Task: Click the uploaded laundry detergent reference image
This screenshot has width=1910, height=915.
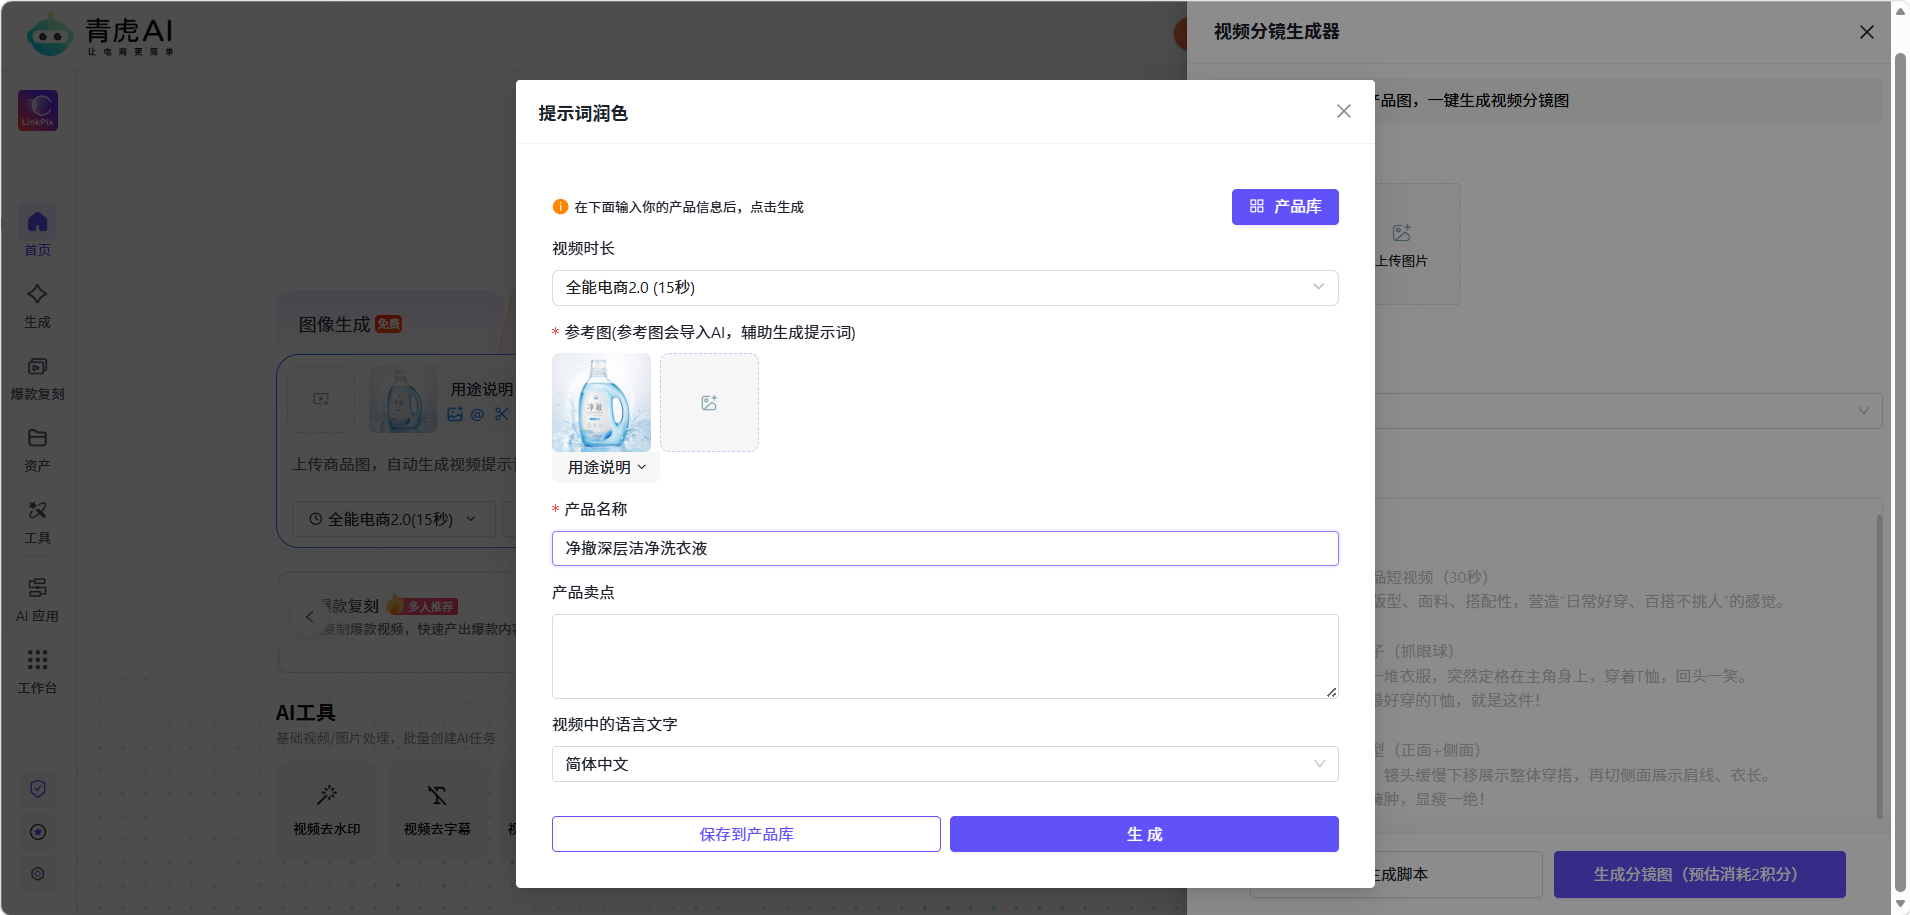Action: (601, 402)
